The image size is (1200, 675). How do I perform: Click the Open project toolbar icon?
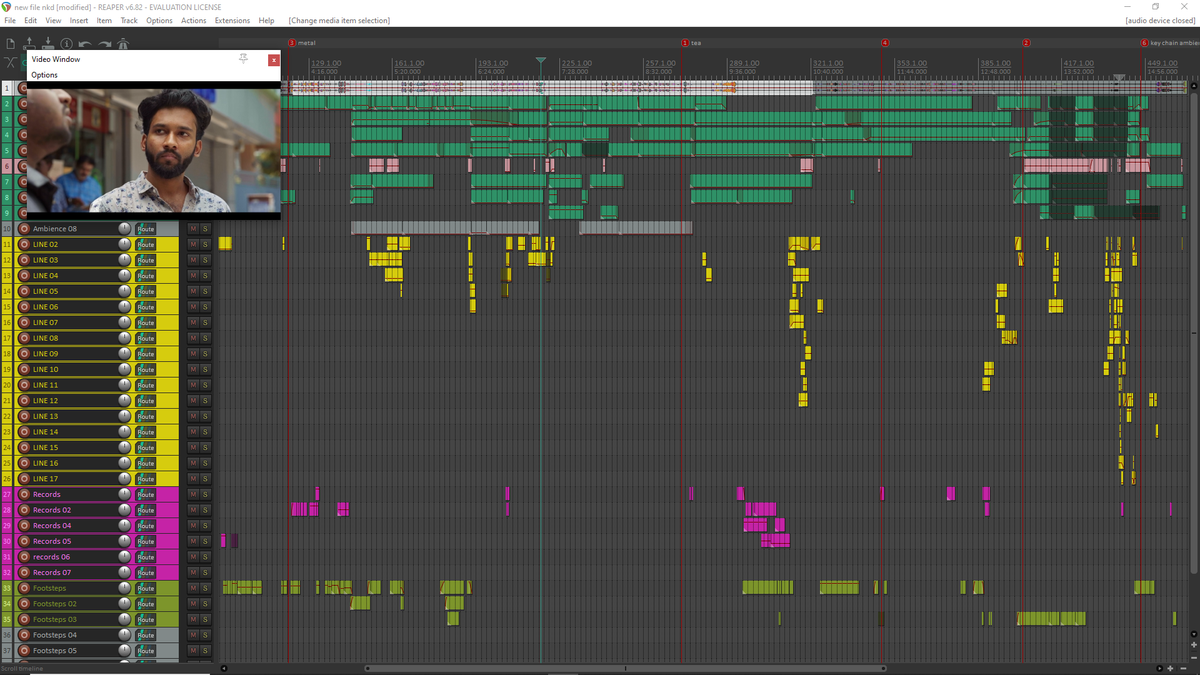pos(29,43)
